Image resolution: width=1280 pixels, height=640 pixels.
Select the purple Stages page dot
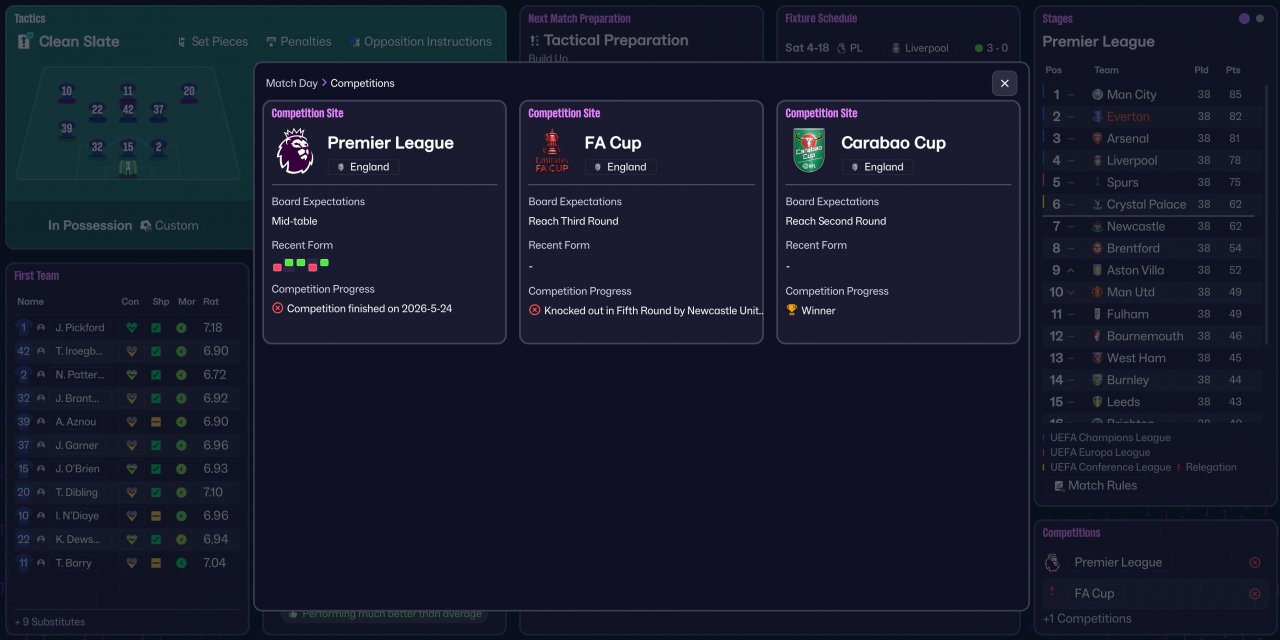point(1244,19)
